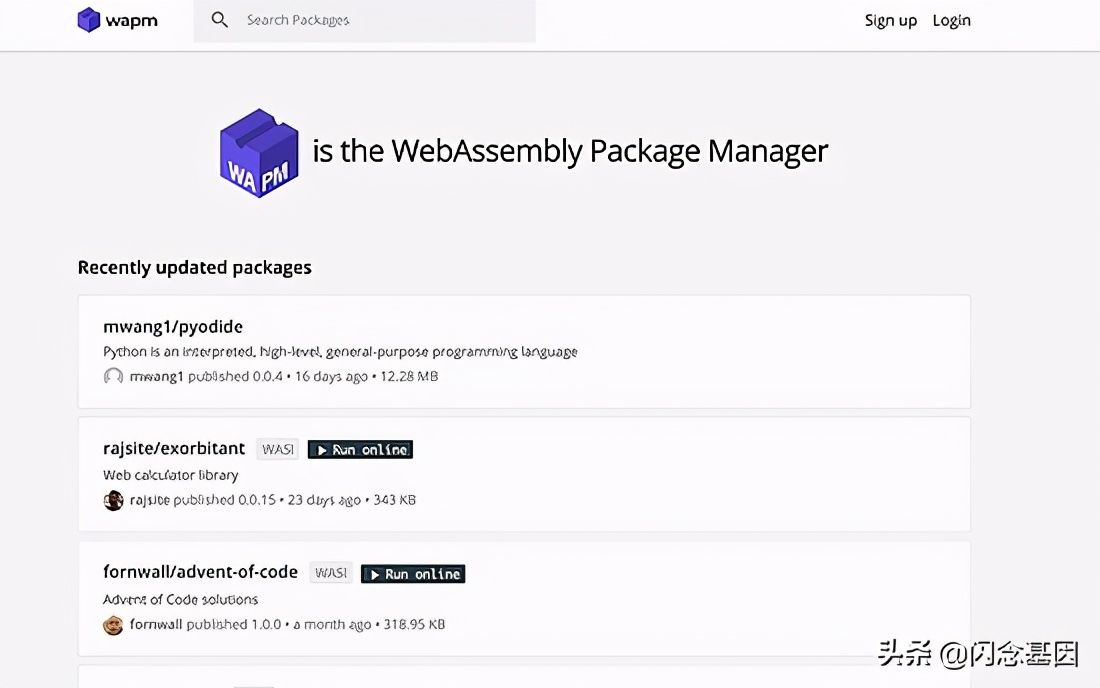1100x688 pixels.
Task: Open the fornwall/advent-of-code package link
Action: click(x=200, y=571)
